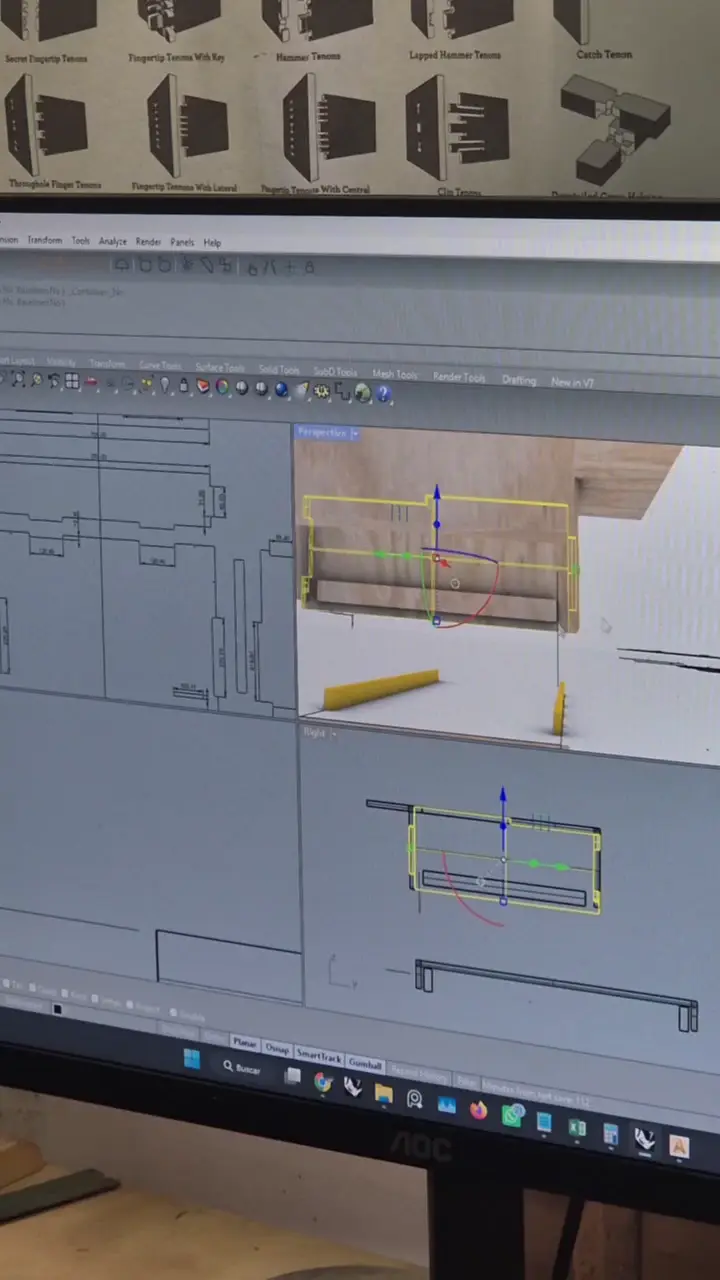Click the Buscar search box on taskbar
720x1280 pixels.
(x=242, y=1068)
